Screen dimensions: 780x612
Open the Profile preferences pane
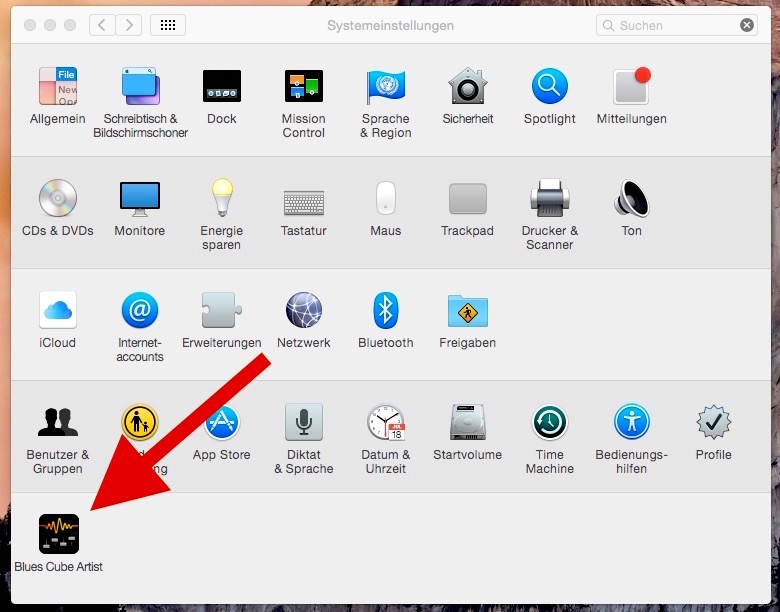[713, 422]
